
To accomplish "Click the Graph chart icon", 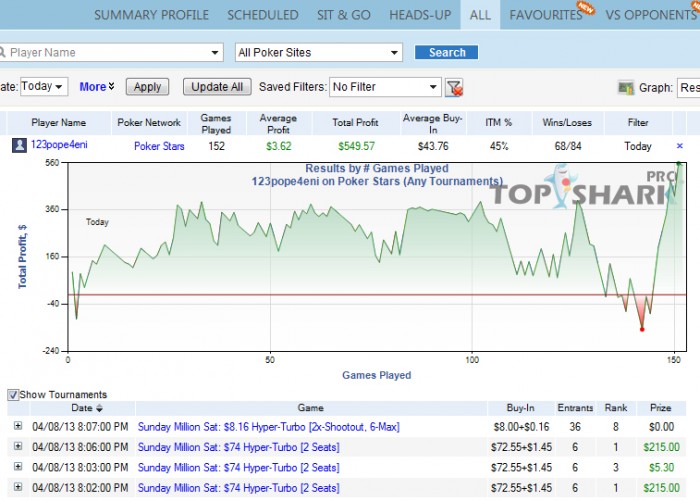I will pos(625,88).
